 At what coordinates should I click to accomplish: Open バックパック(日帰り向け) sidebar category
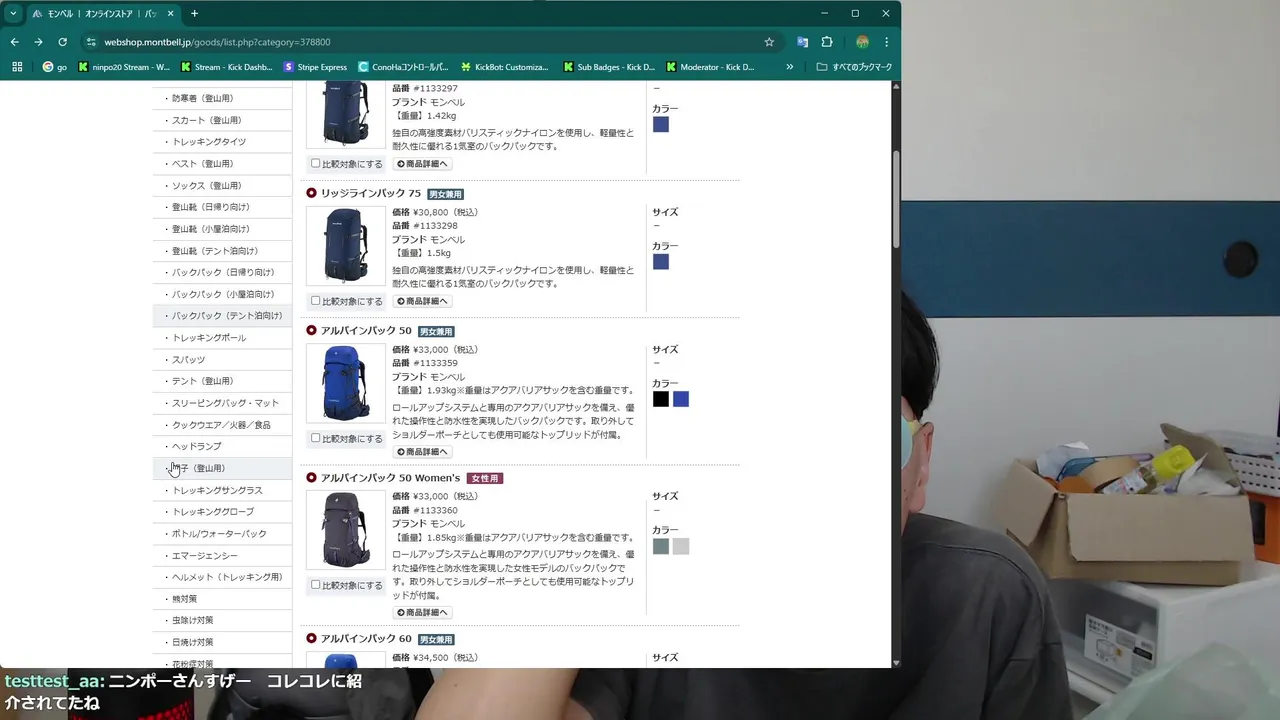click(223, 272)
